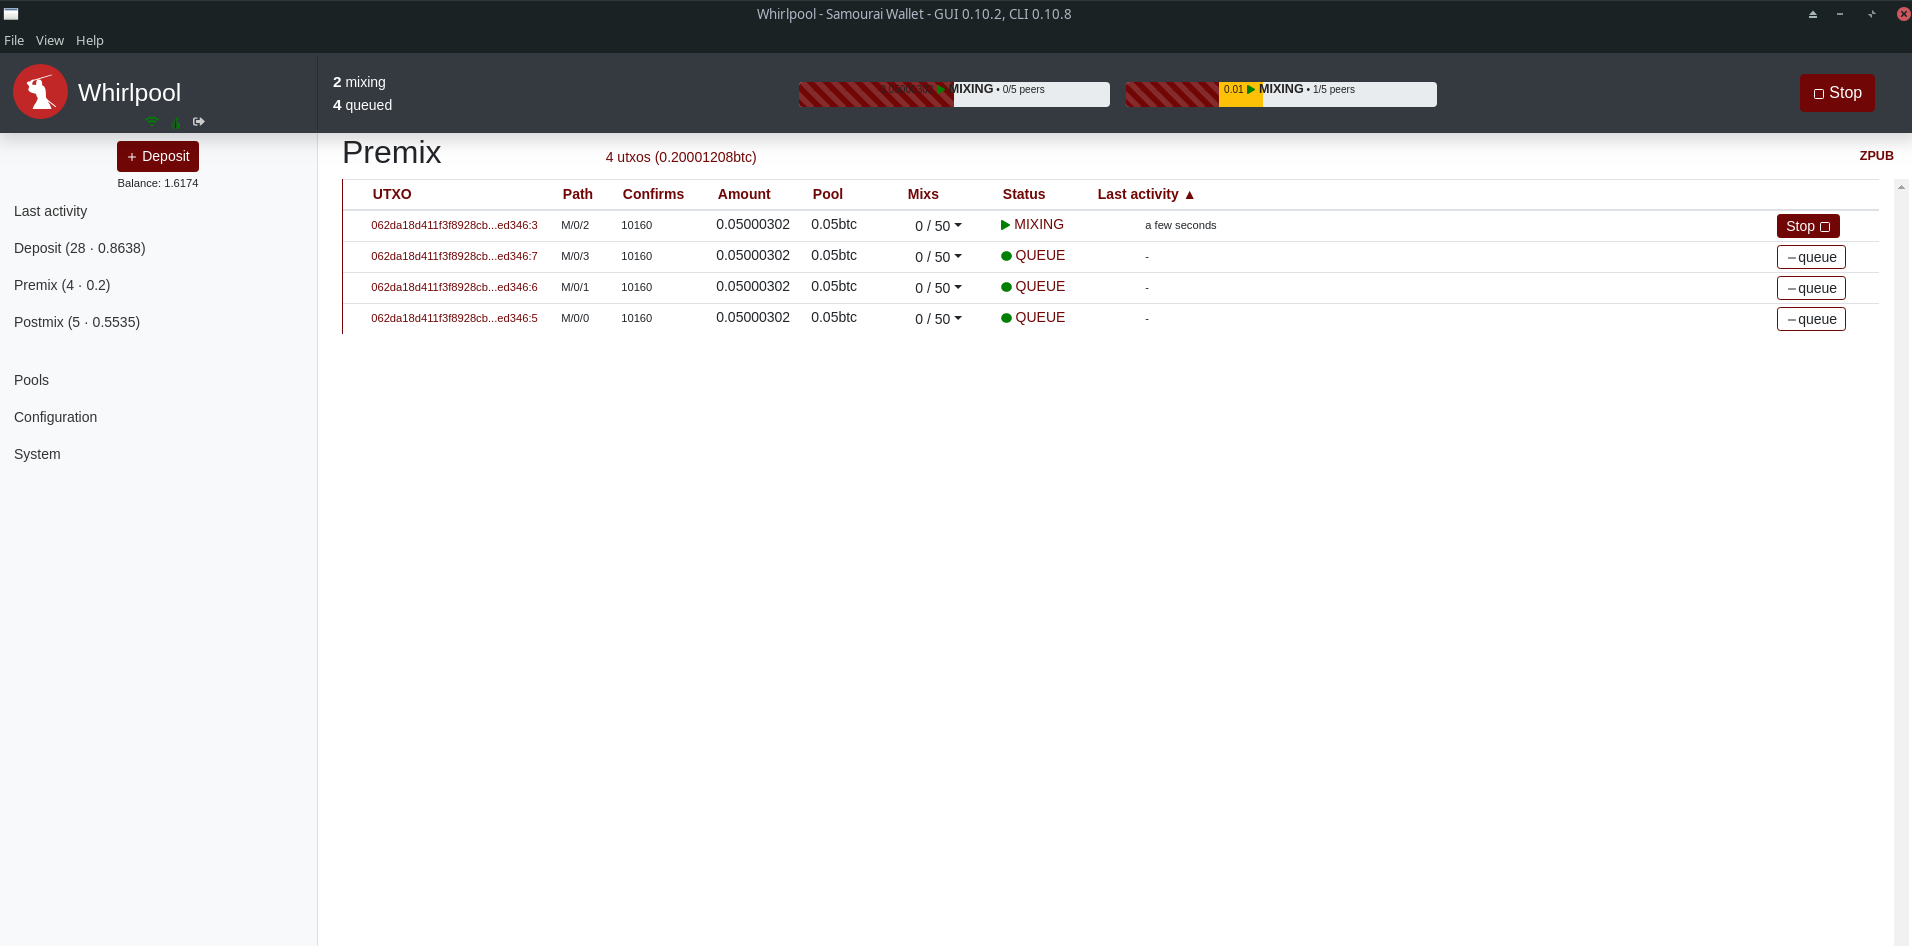Click the QUEUE status of ed346:6
1912x946 pixels.
[1033, 287]
